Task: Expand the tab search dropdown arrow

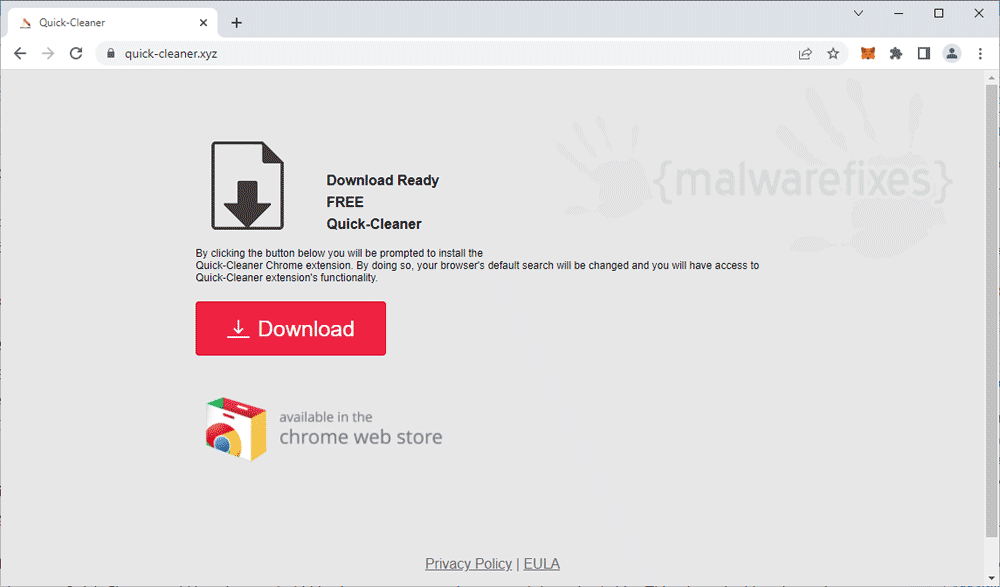Action: tap(858, 13)
